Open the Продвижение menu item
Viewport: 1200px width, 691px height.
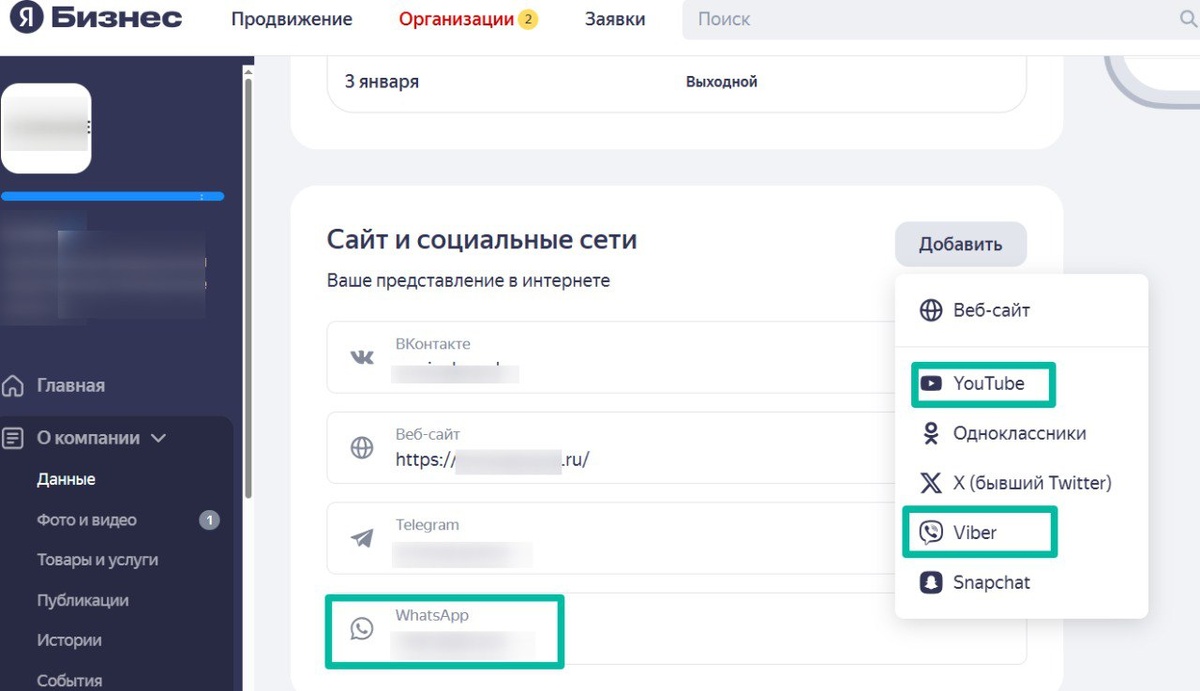(292, 19)
